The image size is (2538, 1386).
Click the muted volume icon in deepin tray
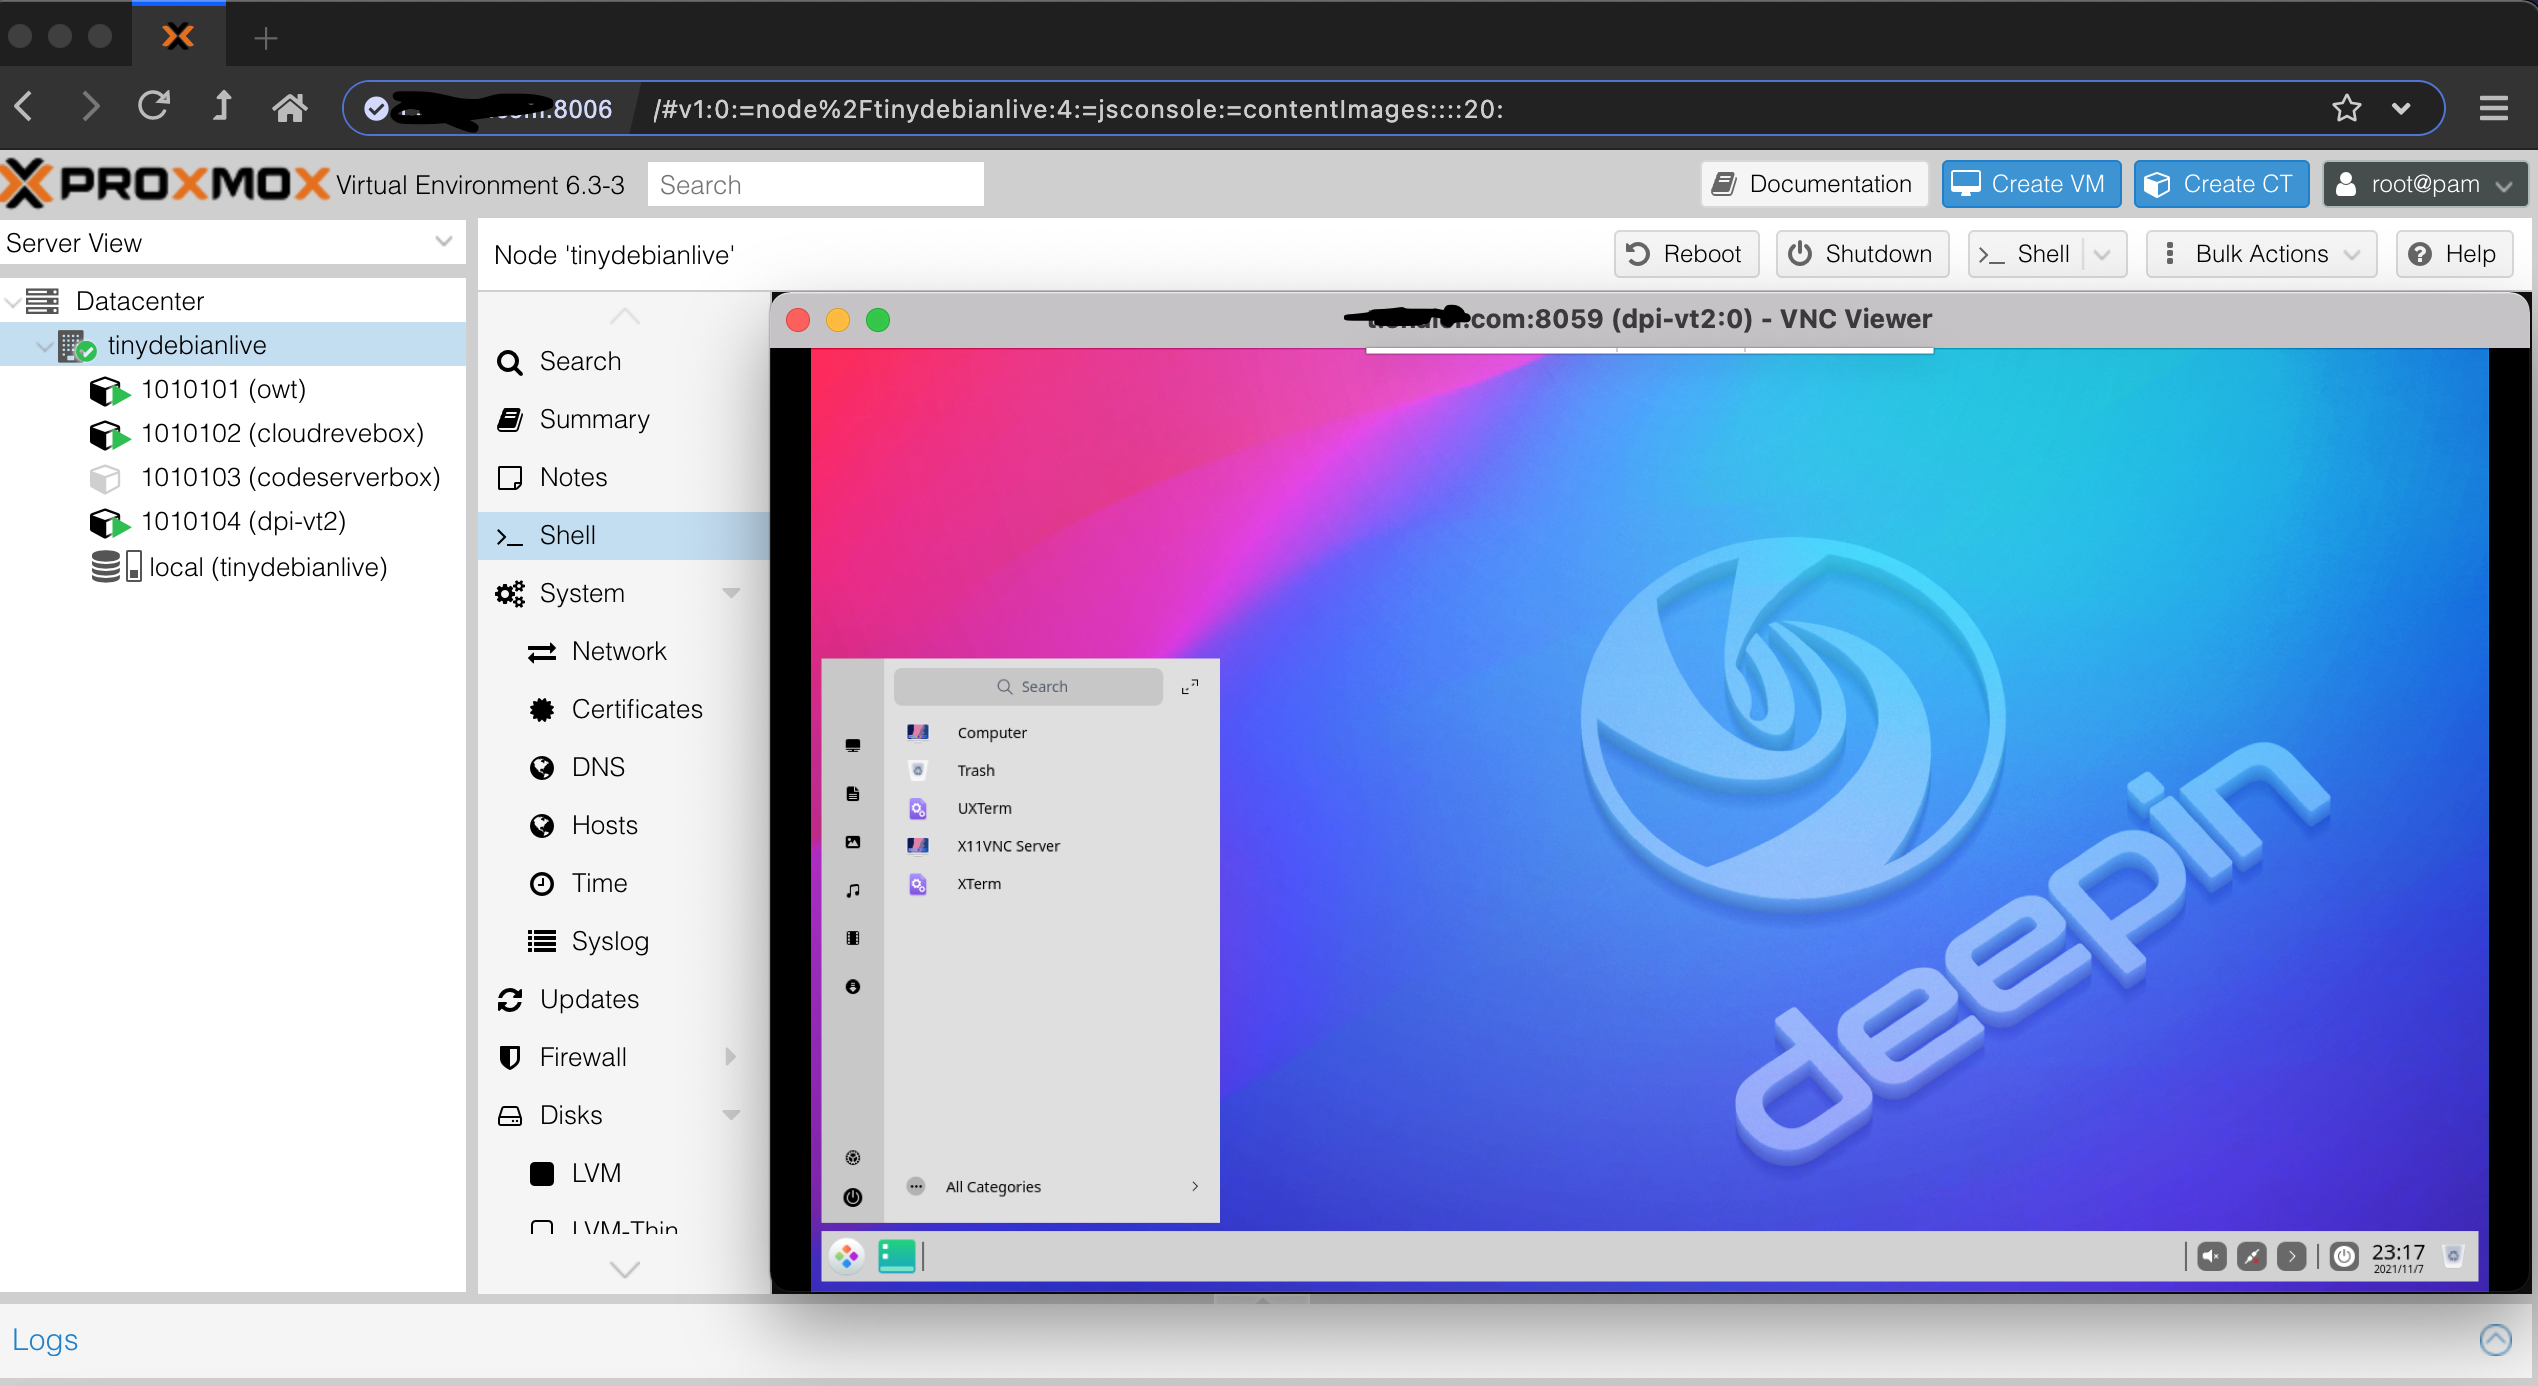(x=2211, y=1256)
